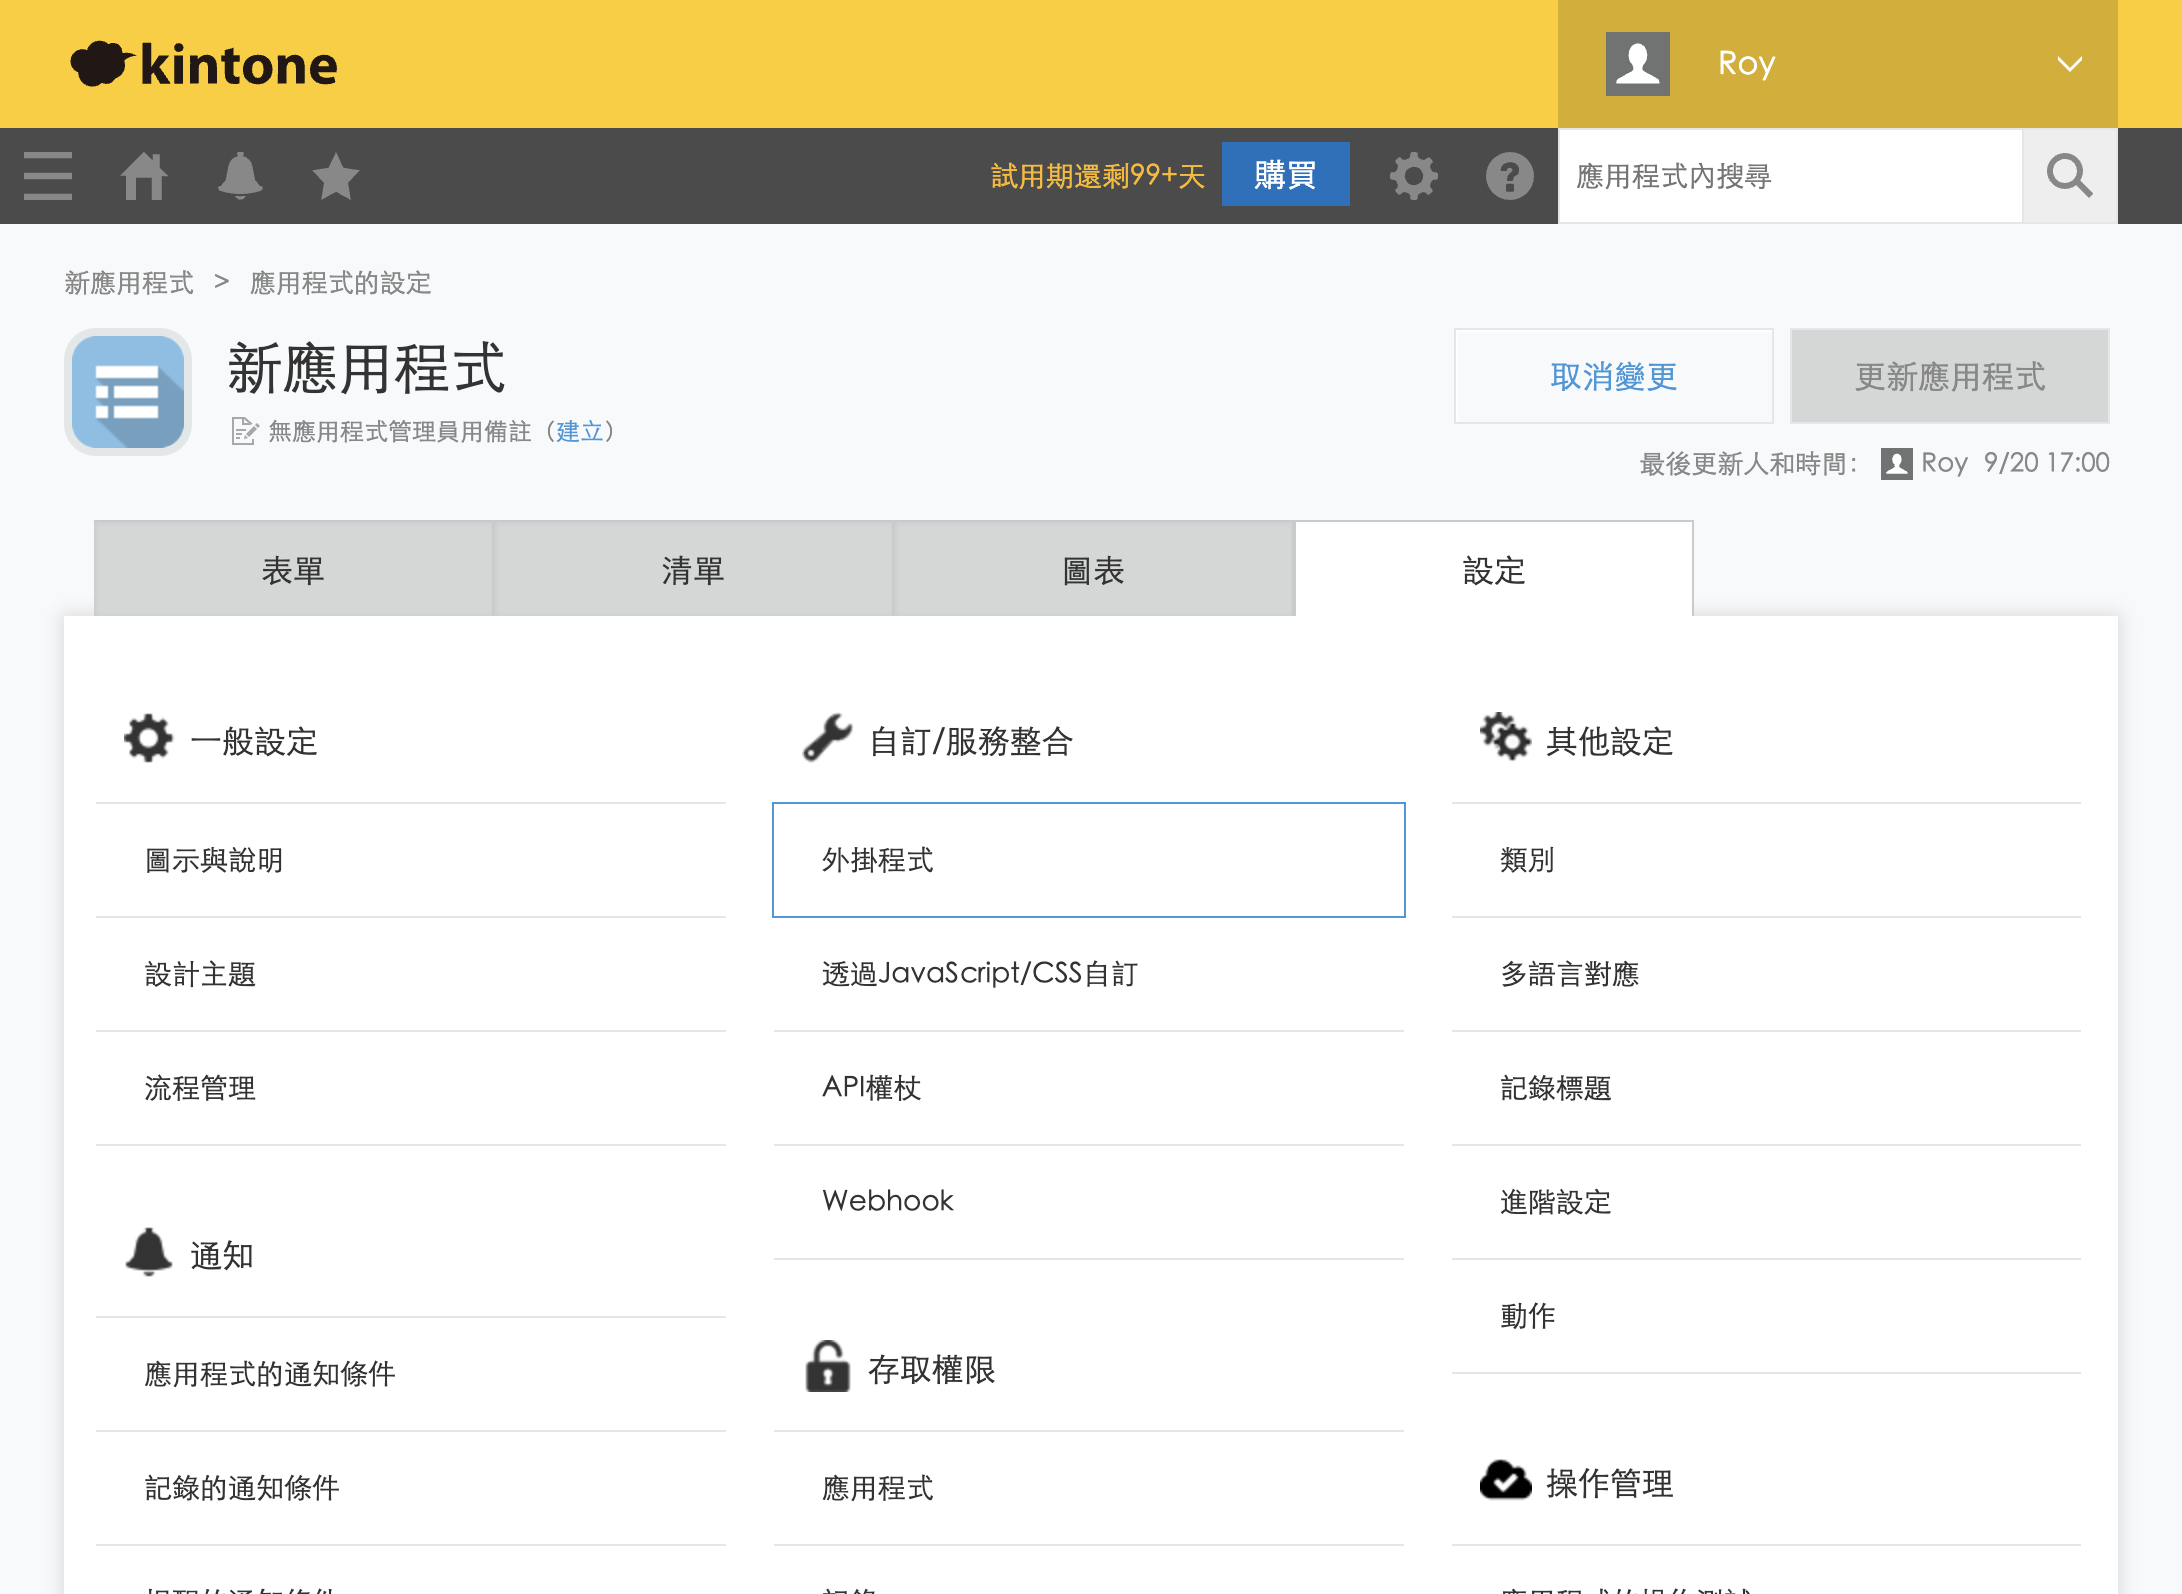The height and width of the screenshot is (1594, 2182).
Task: Open 應用程式的通知條件 settings
Action: [411, 1374]
